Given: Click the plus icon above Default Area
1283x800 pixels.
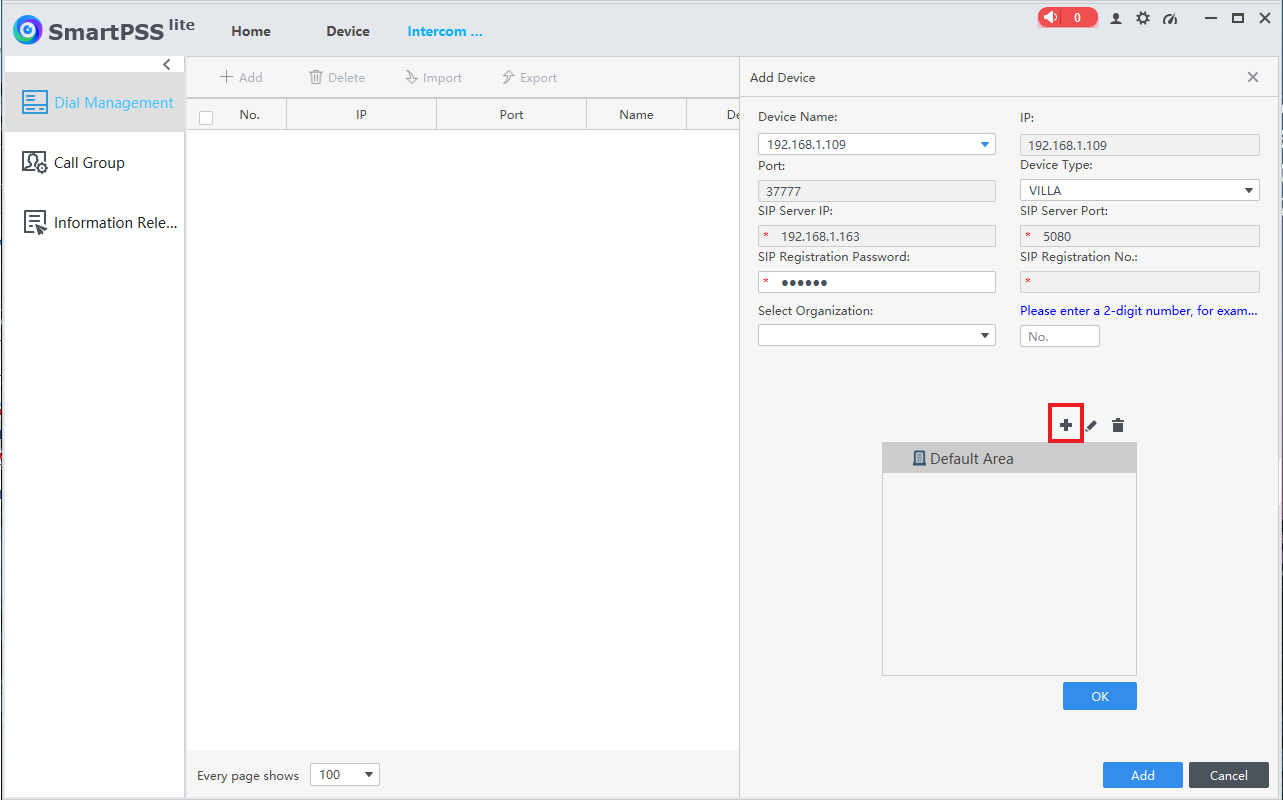Looking at the screenshot, I should [x=1066, y=425].
